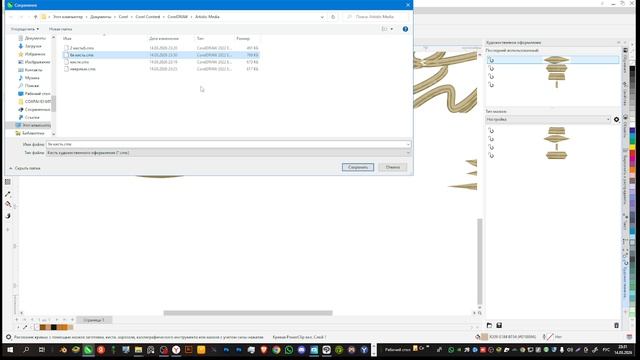The width and height of the screenshot is (640, 360).
Task: Click the taskbar search magnifier icon
Action: (x=26, y=350)
